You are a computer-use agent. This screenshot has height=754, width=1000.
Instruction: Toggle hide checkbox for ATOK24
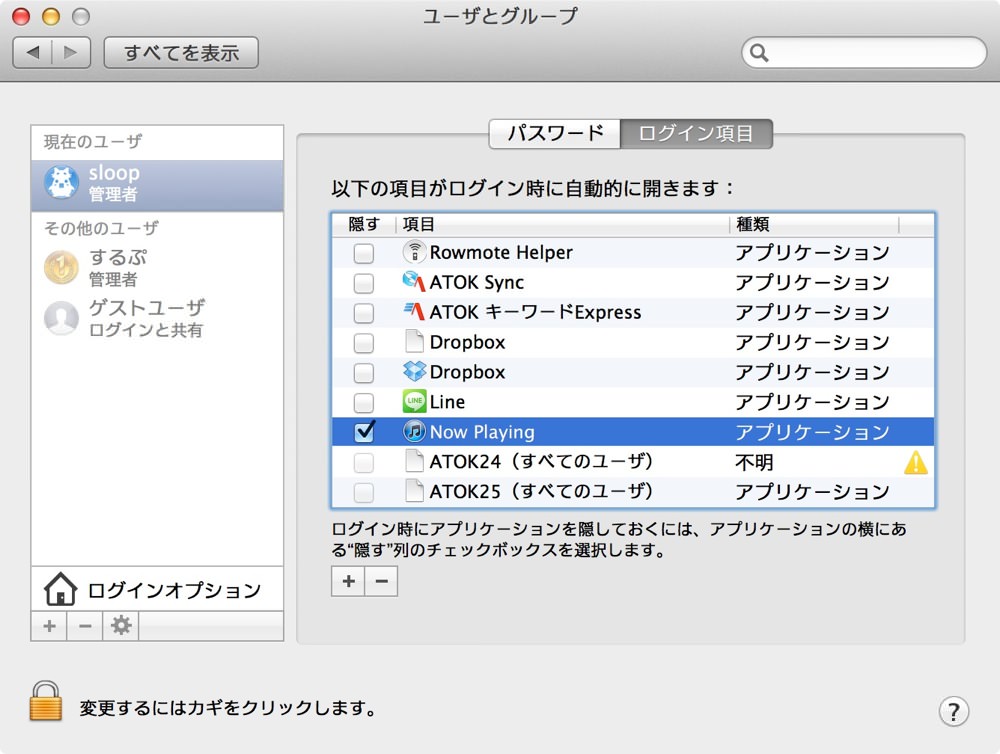(x=364, y=462)
